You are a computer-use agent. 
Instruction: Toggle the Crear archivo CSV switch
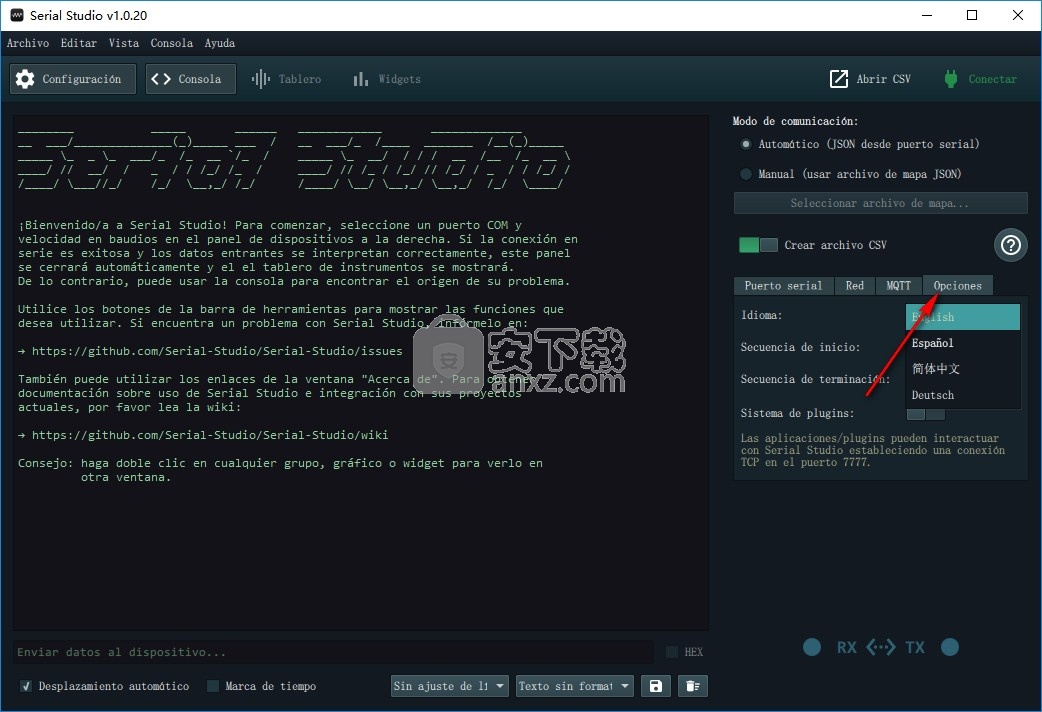coord(758,245)
